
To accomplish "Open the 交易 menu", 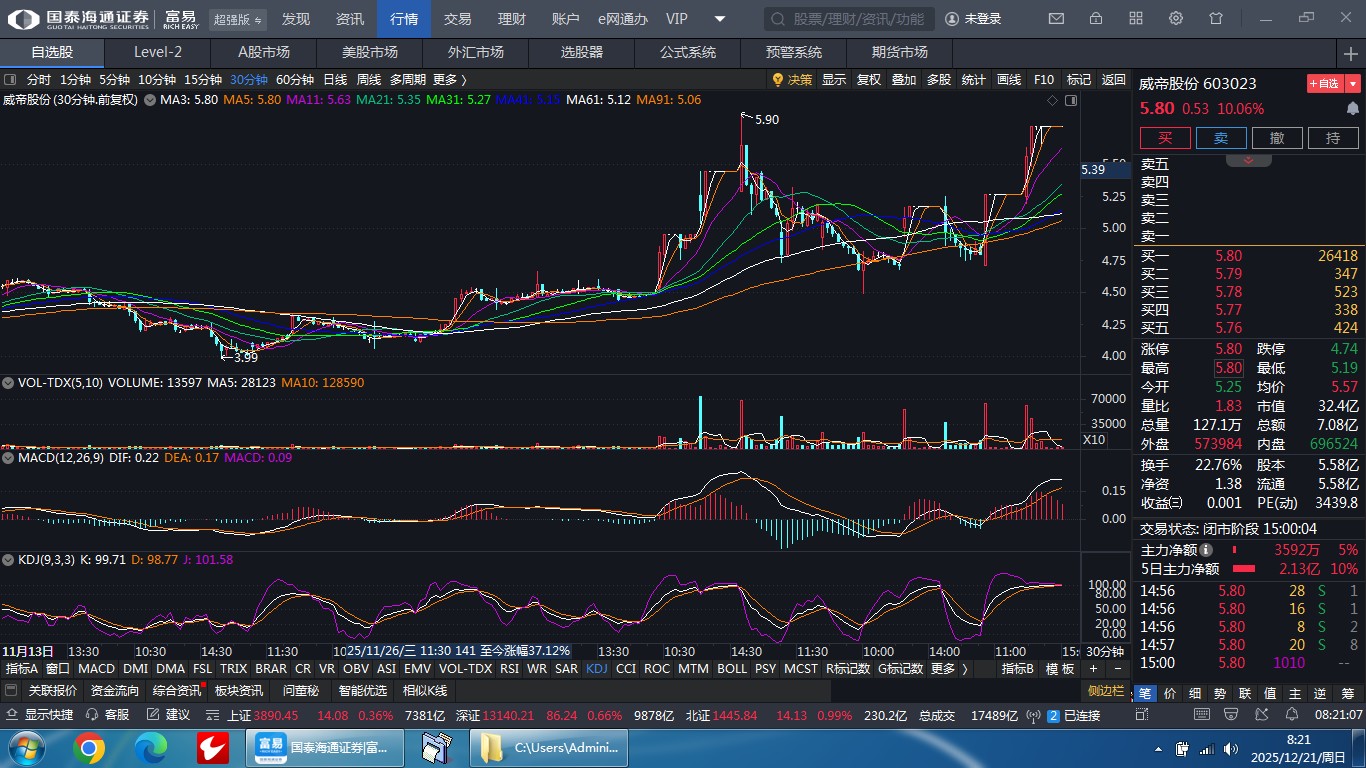I will 457,19.
